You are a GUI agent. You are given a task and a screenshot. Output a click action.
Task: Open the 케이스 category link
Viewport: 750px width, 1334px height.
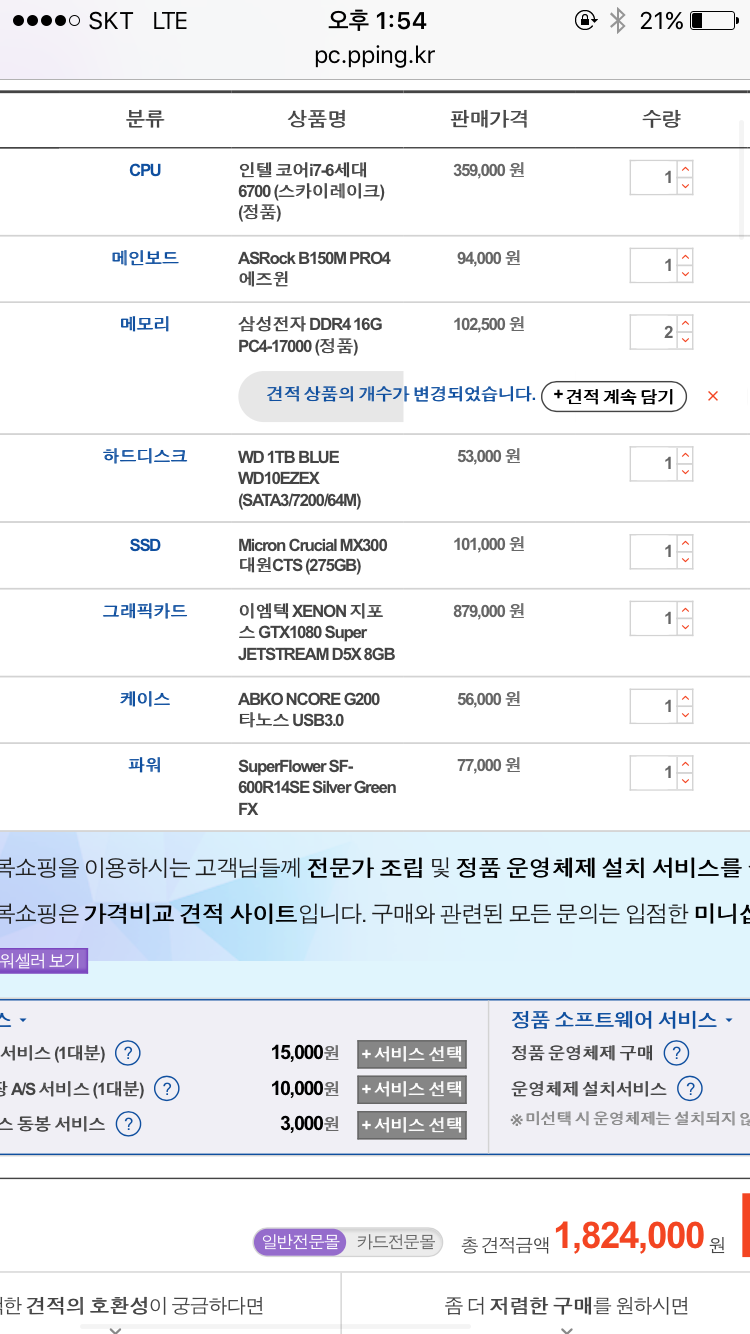click(145, 698)
